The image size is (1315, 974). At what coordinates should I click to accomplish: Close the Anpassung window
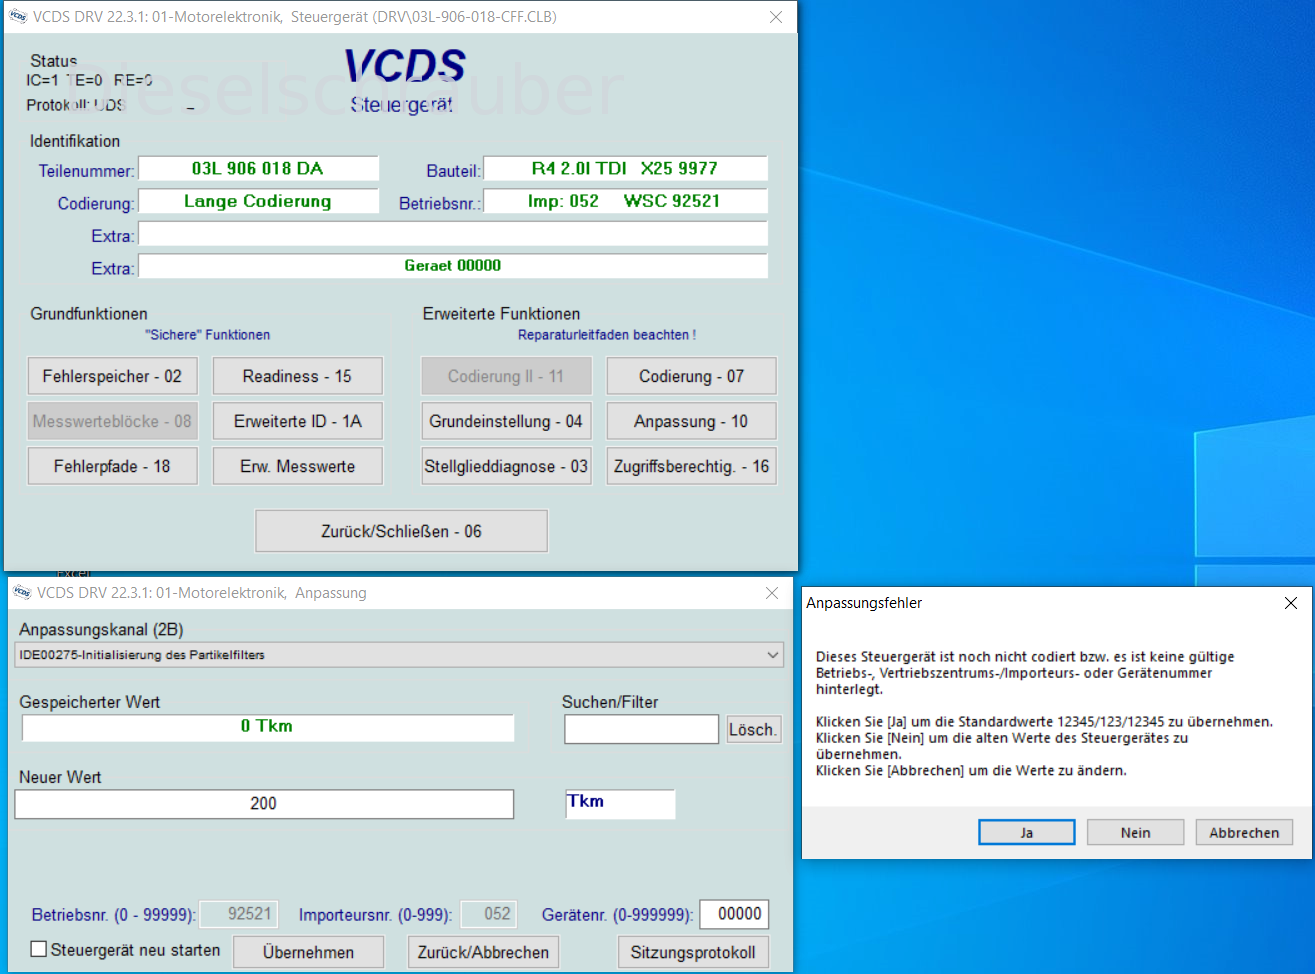(772, 593)
